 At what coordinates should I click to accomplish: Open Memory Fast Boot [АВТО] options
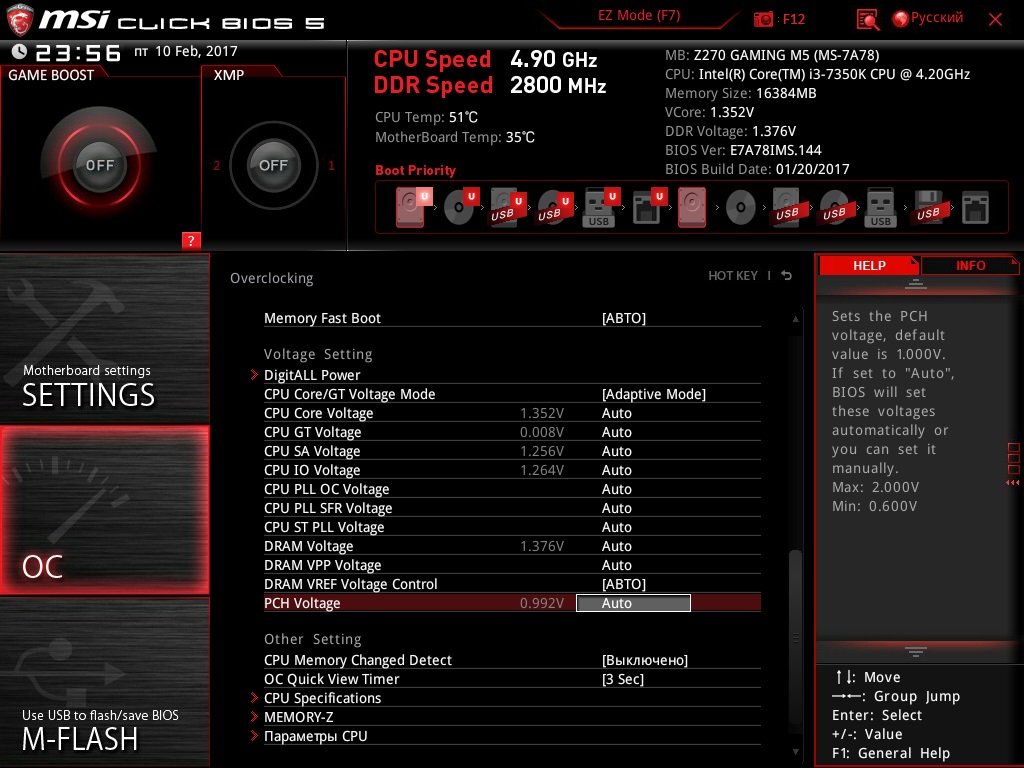click(x=624, y=318)
